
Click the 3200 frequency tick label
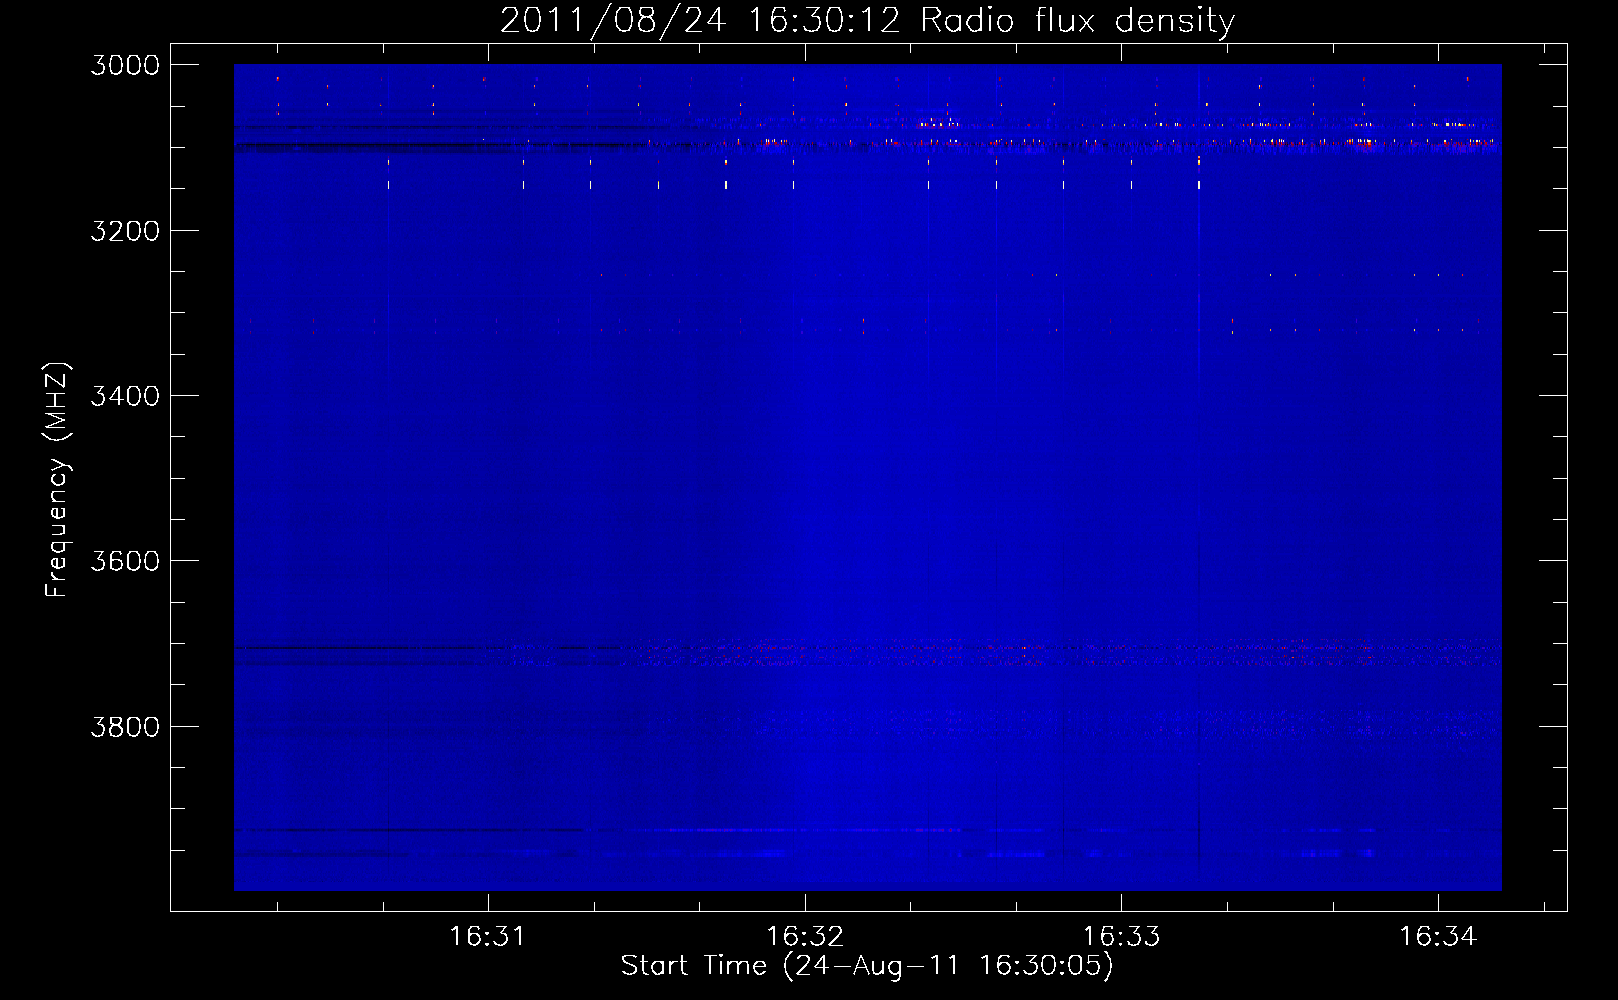[125, 231]
